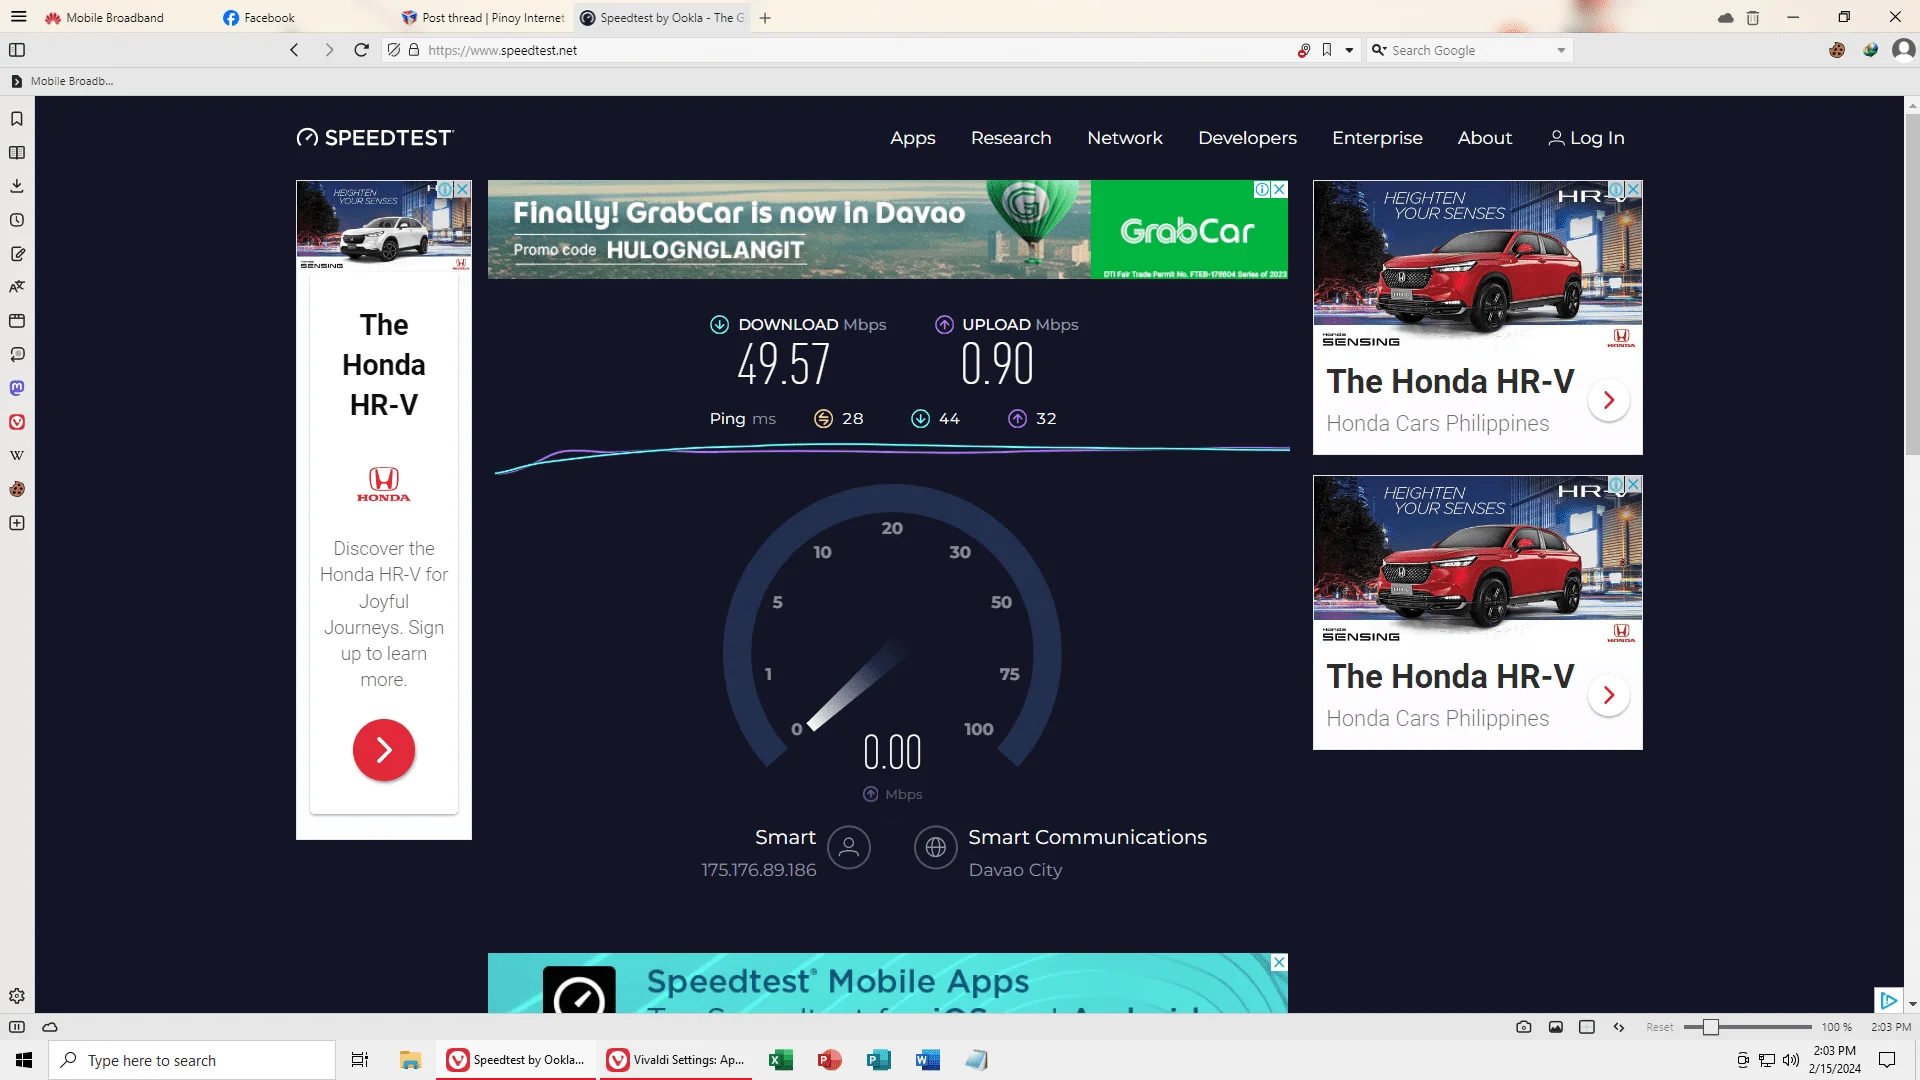Adjust the page zoom slider
The height and width of the screenshot is (1080, 1920).
[x=1748, y=1027]
